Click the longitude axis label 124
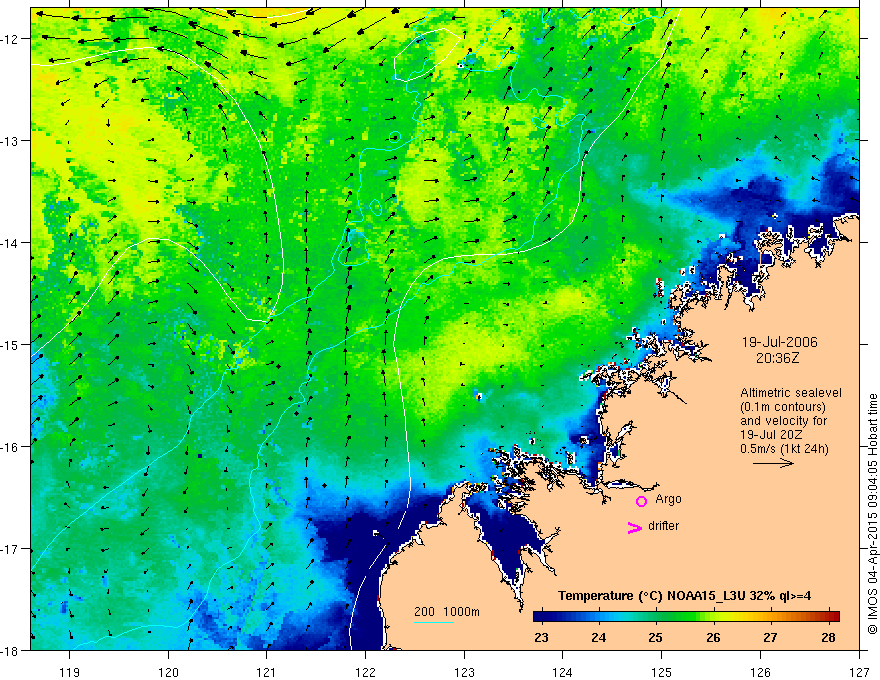Viewport: 880px width, 680px height. point(563,673)
